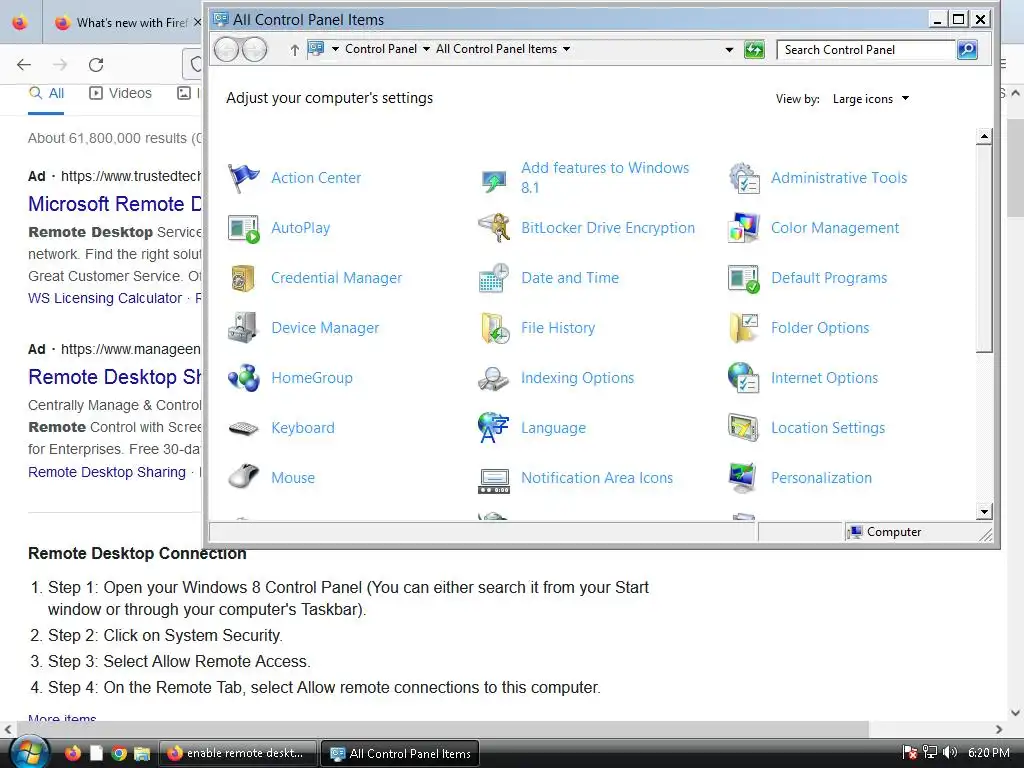
Task: Click the Control Panel scroll down arrow
Action: pyautogui.click(x=984, y=511)
